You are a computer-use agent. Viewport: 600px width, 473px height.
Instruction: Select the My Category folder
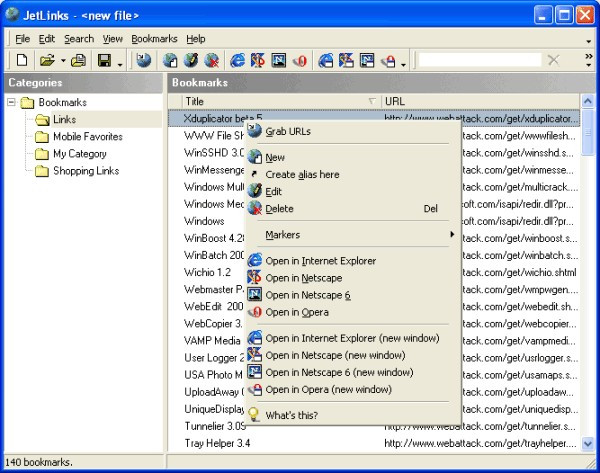click(80, 154)
